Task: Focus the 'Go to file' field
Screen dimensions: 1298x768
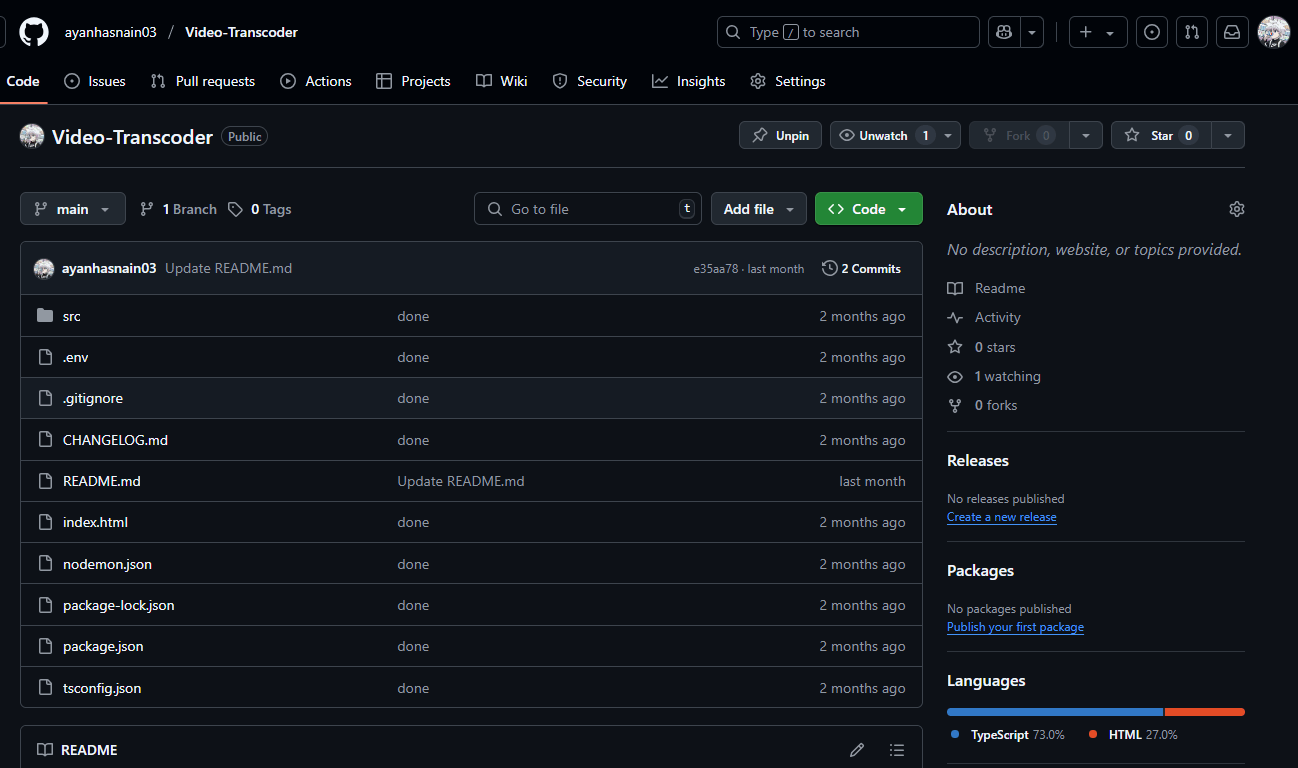Action: [x=588, y=209]
